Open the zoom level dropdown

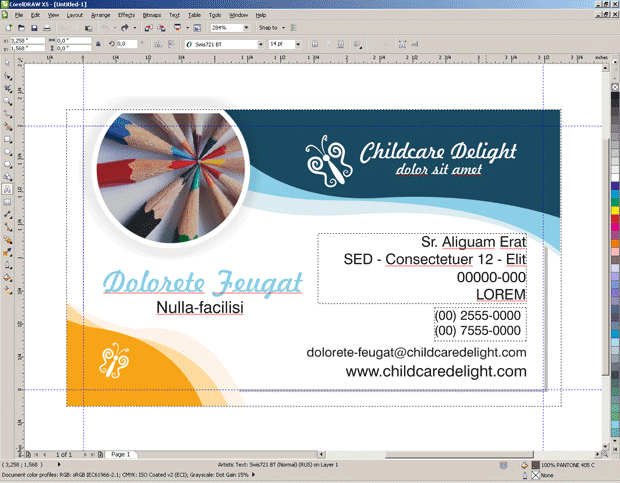coord(246,28)
